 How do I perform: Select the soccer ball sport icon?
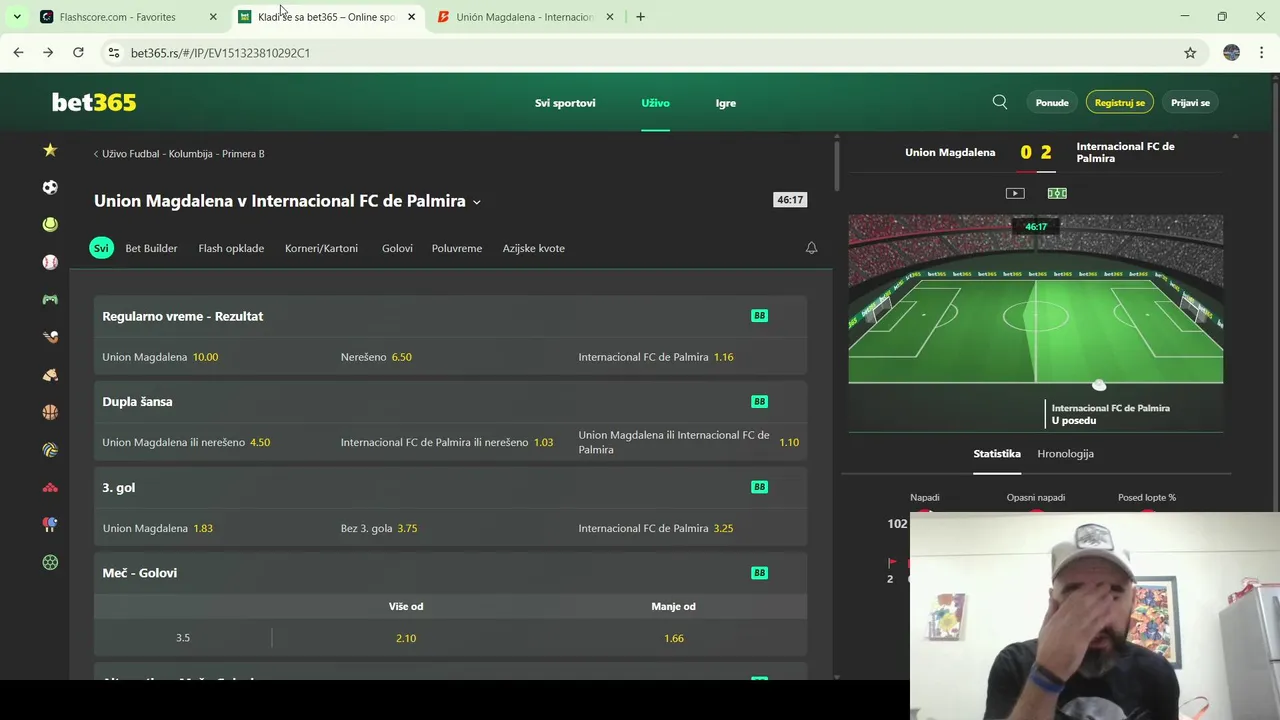click(50, 187)
